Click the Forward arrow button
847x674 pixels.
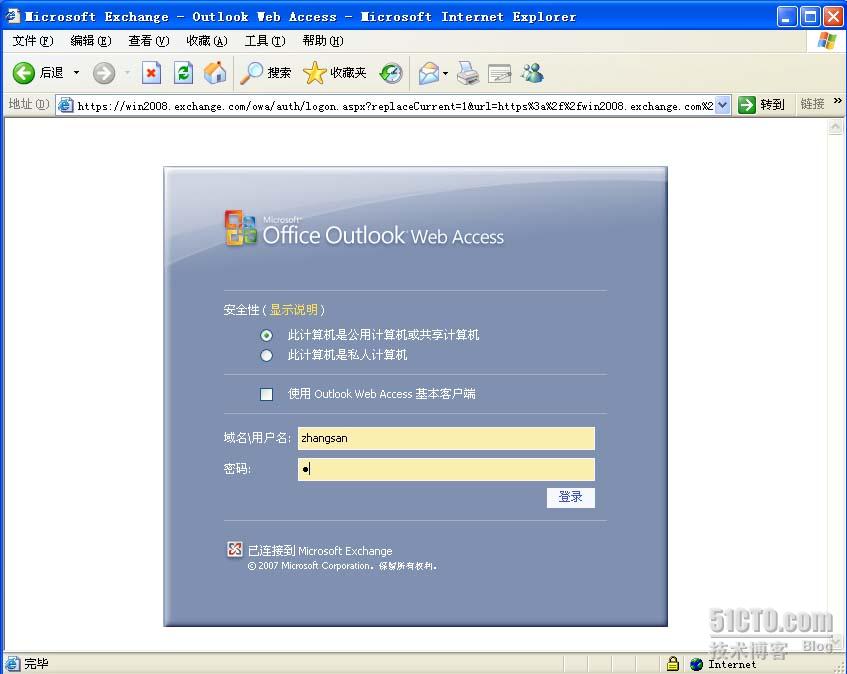click(104, 73)
